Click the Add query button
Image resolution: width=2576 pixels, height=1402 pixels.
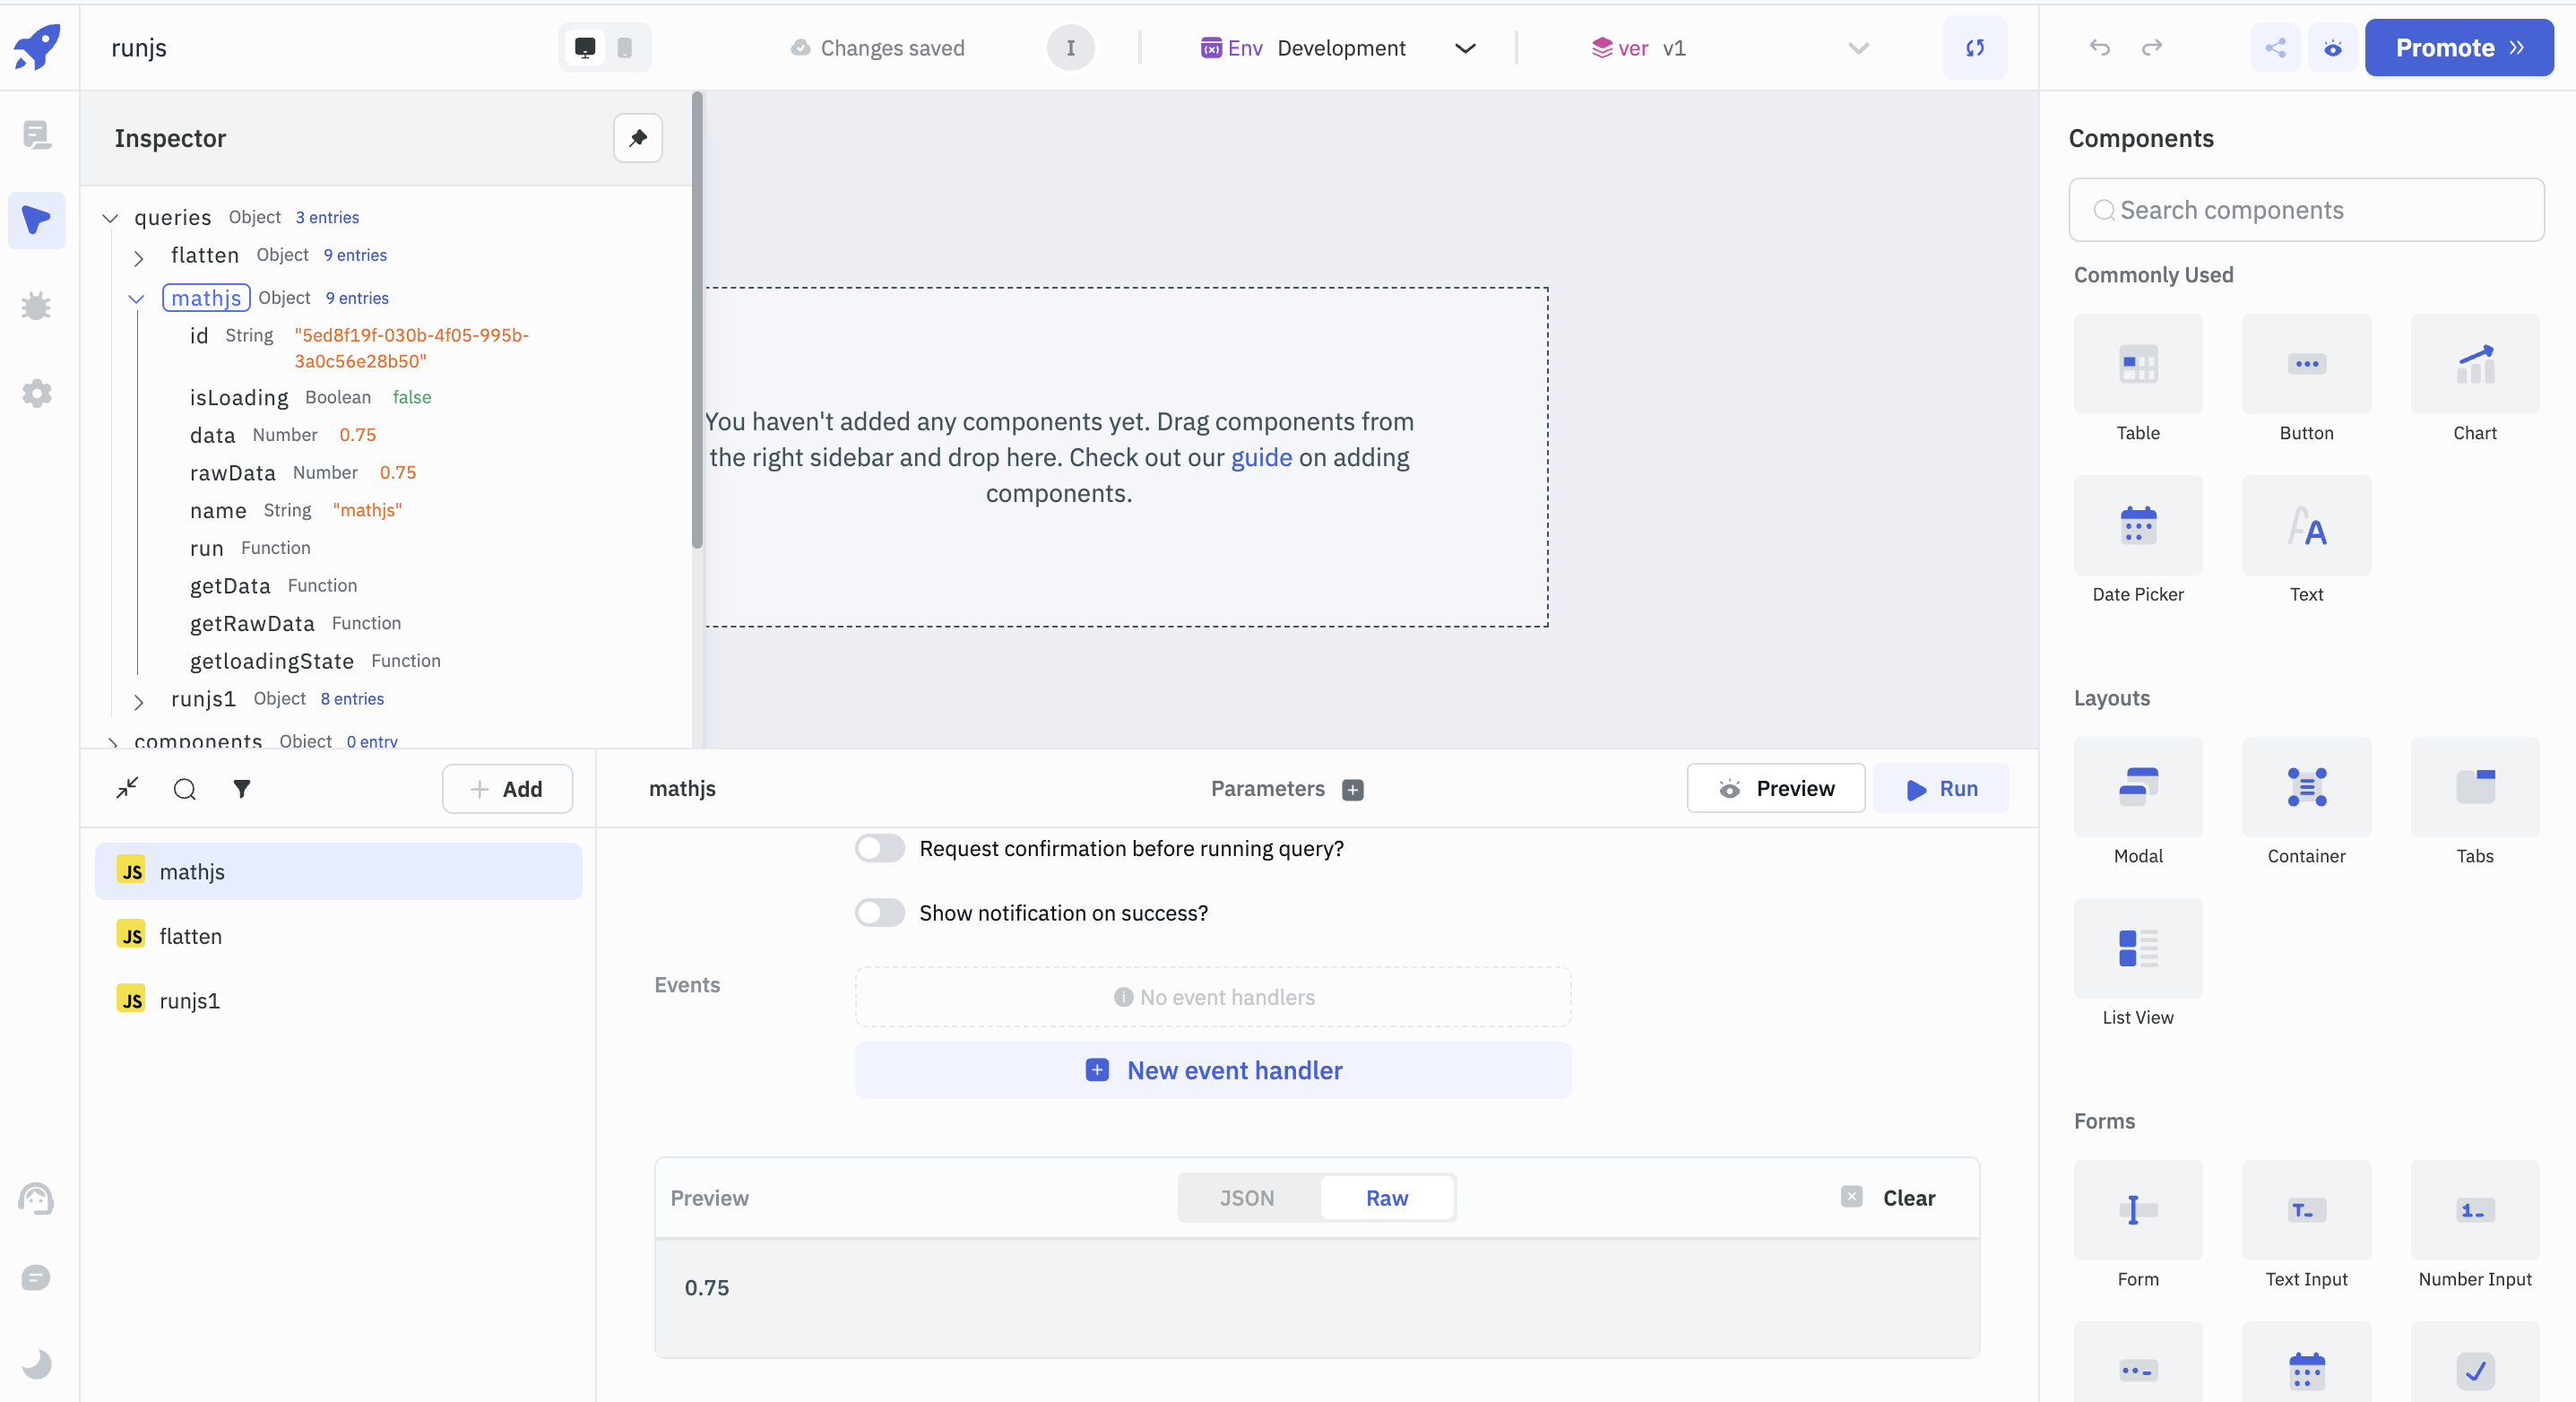tap(507, 789)
